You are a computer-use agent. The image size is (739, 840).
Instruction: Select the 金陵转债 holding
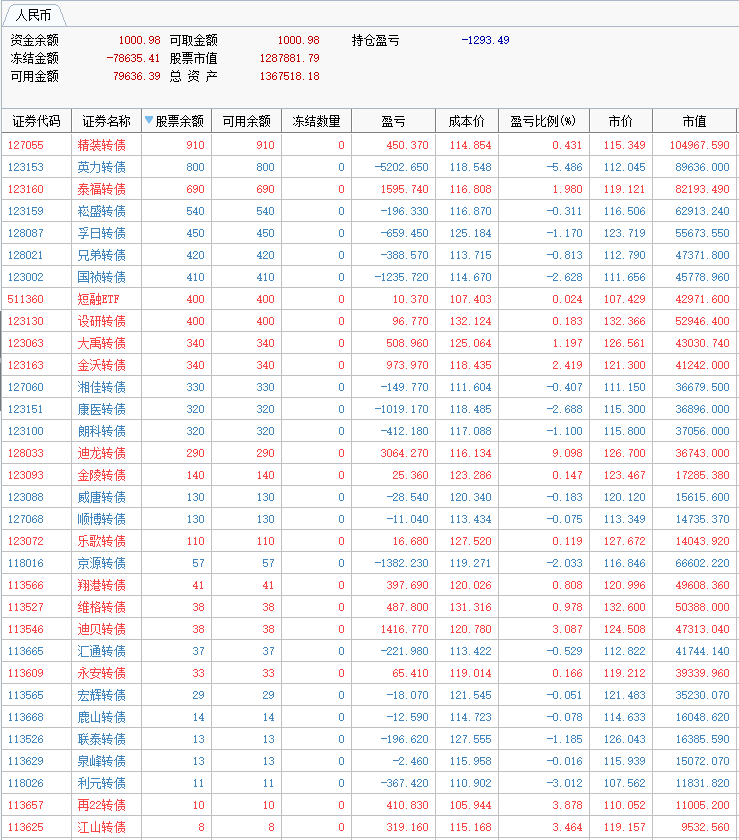[101, 475]
